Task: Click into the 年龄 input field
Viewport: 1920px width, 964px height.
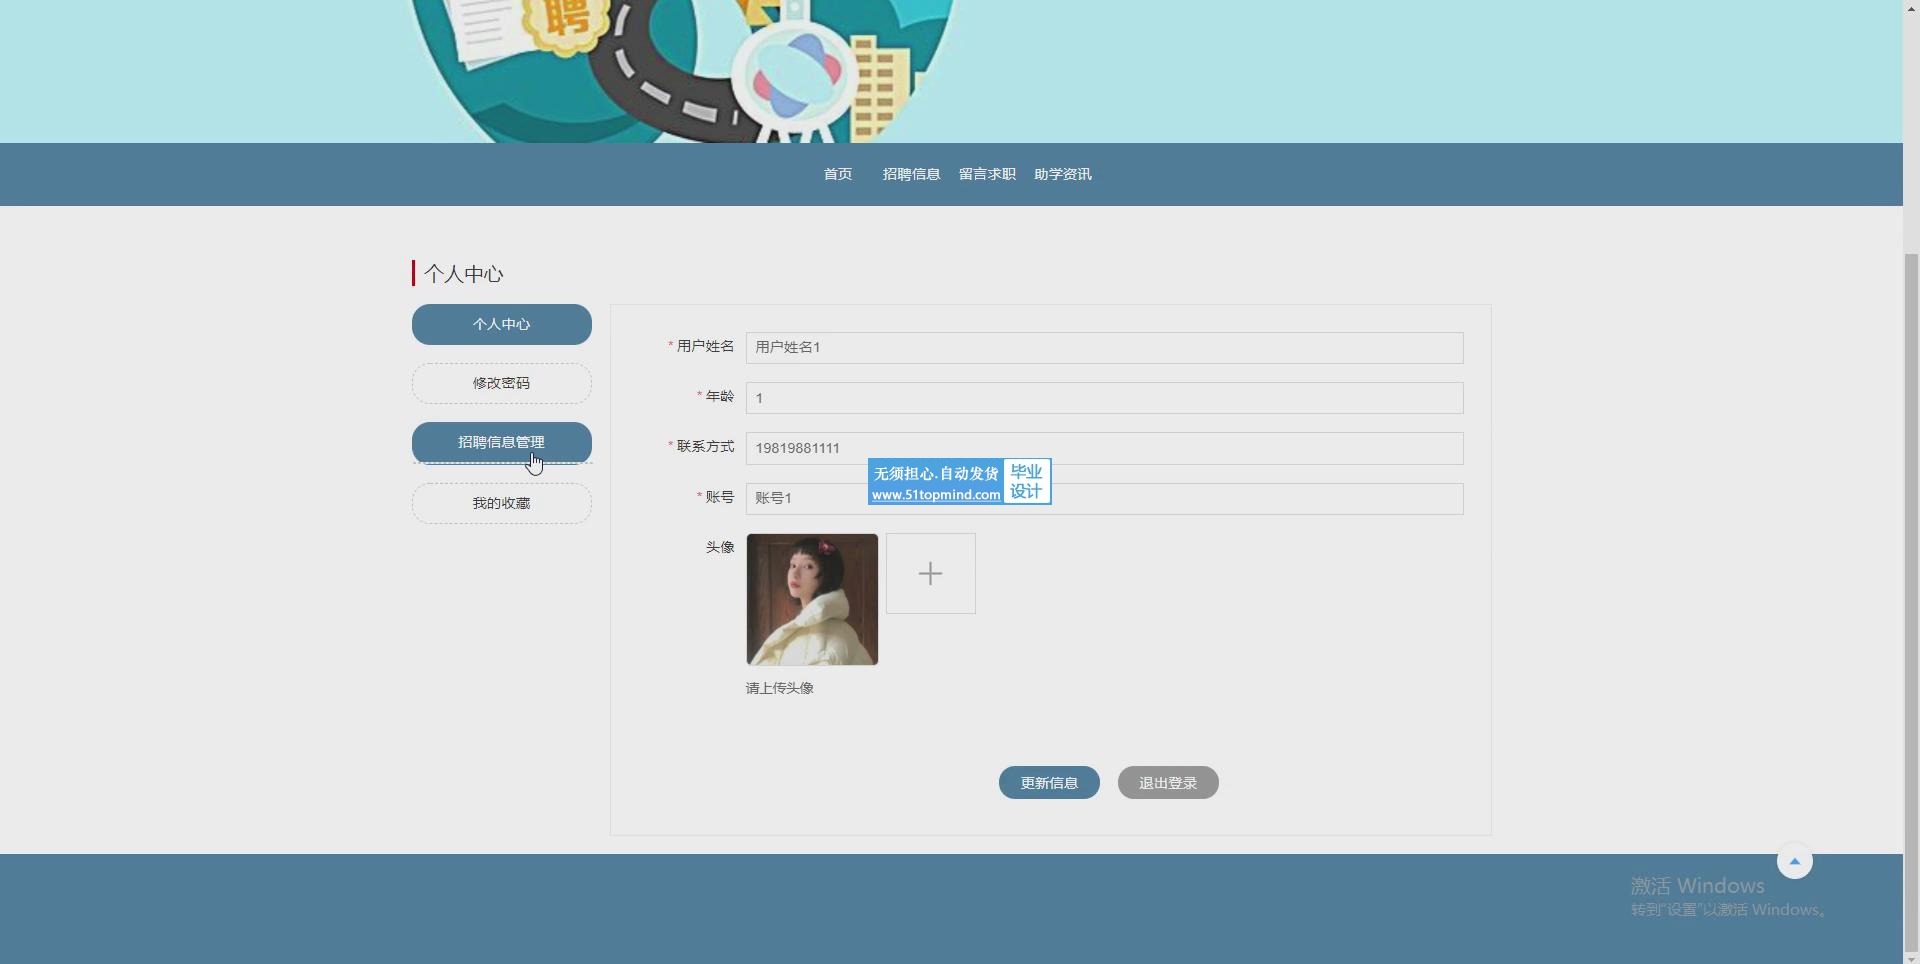Action: click(x=1104, y=398)
